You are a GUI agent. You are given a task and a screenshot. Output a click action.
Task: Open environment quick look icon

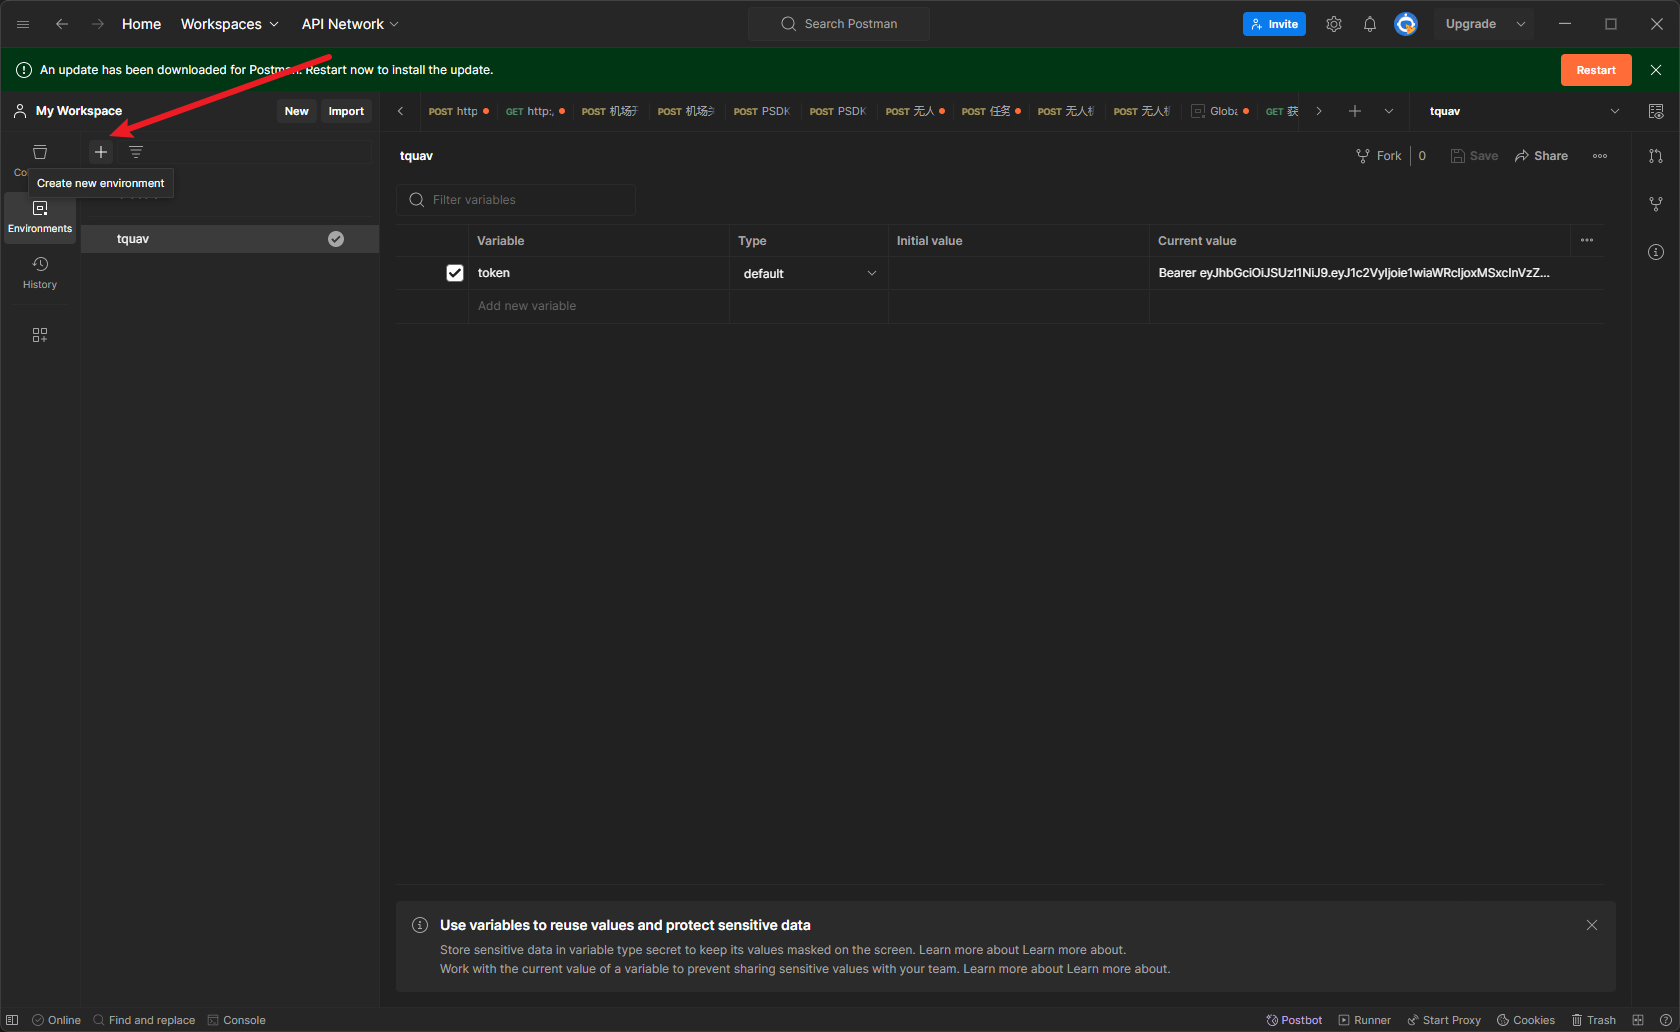[1656, 111]
